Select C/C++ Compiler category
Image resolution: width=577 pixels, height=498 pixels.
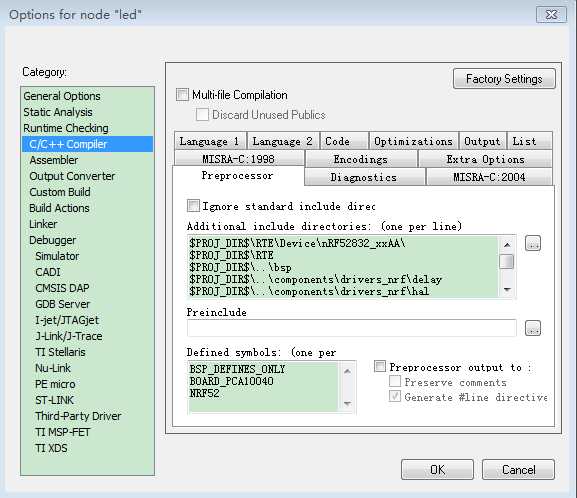pyautogui.click(x=88, y=144)
